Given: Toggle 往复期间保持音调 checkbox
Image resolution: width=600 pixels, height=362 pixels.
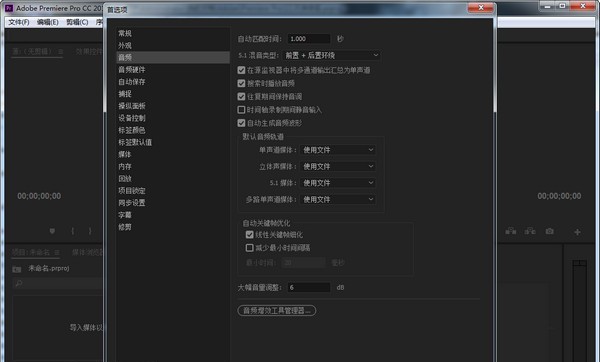Looking at the screenshot, I should click(241, 96).
